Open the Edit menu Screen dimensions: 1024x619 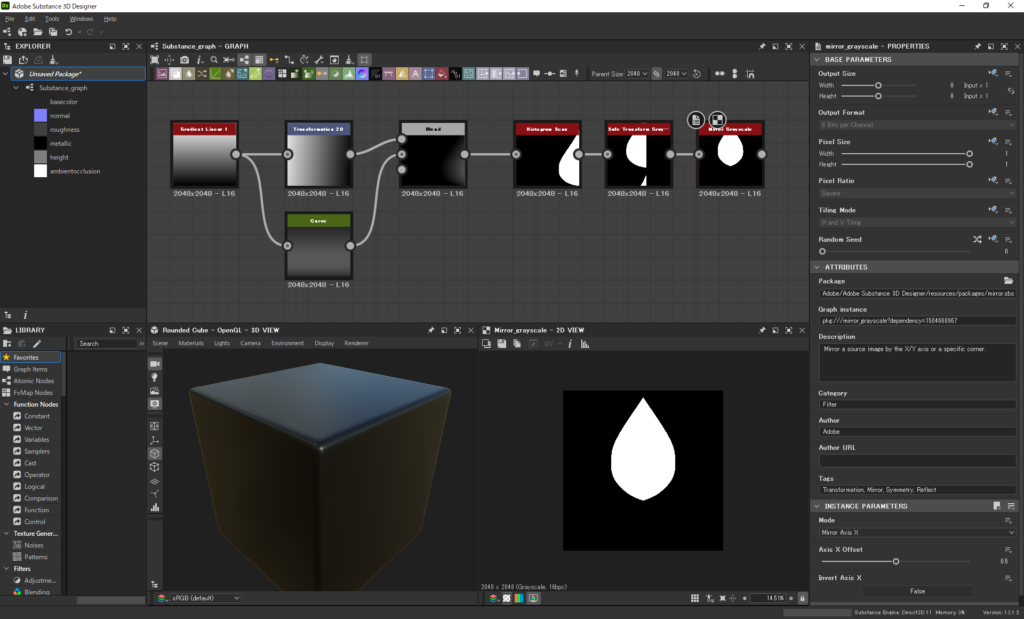click(30, 19)
